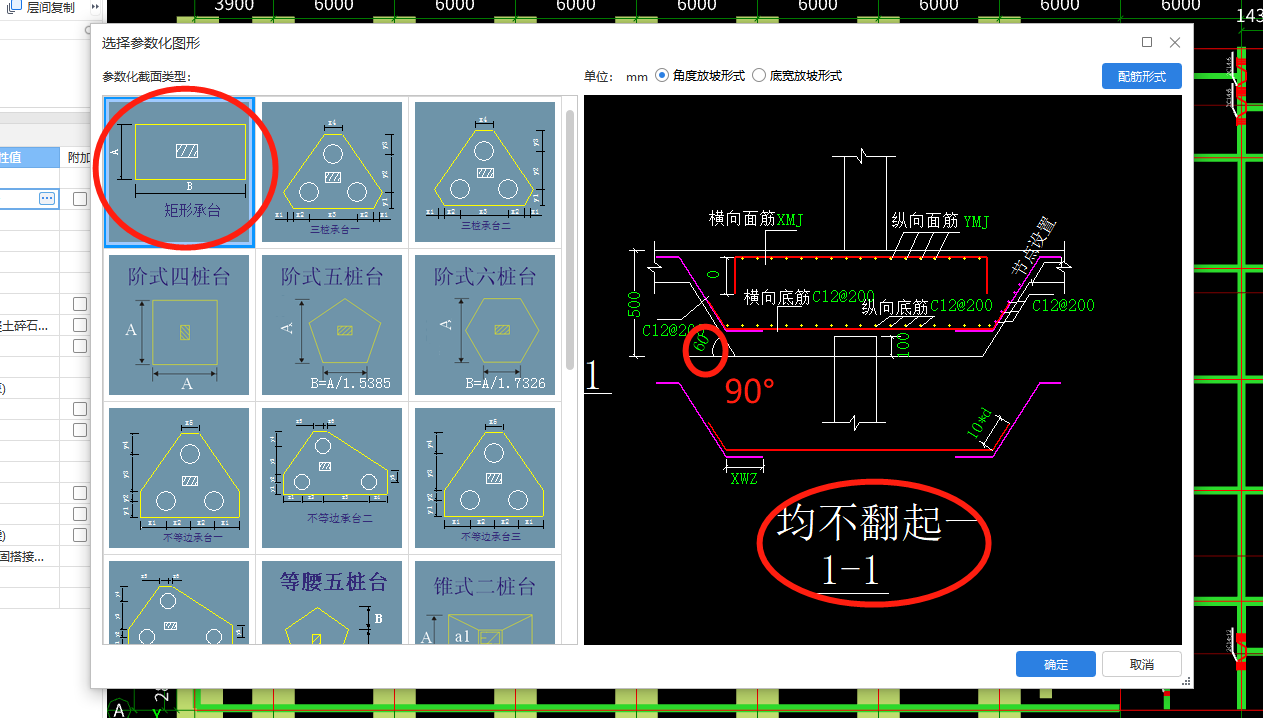Viewport: 1263px width, 718px height.
Task: Pick the 不等边承台二 thumbnail
Action: [x=332, y=478]
